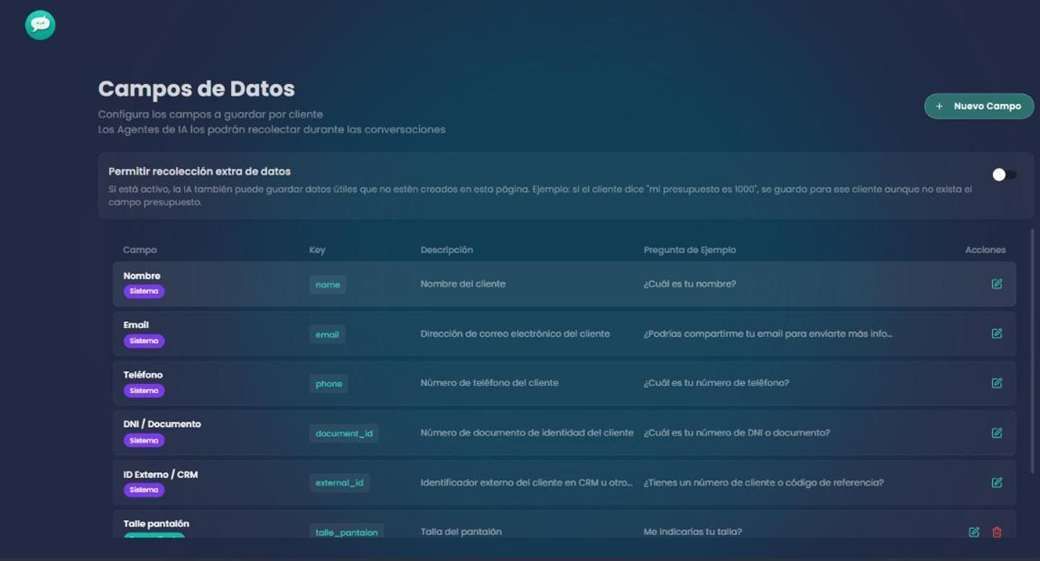Click the Sistema badge under Nombre
The image size is (1040, 561).
pyautogui.click(x=144, y=291)
